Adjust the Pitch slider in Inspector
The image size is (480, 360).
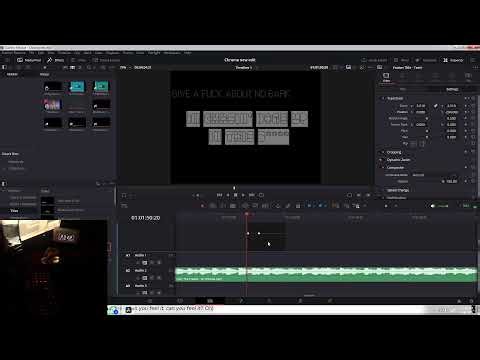pos(427,131)
